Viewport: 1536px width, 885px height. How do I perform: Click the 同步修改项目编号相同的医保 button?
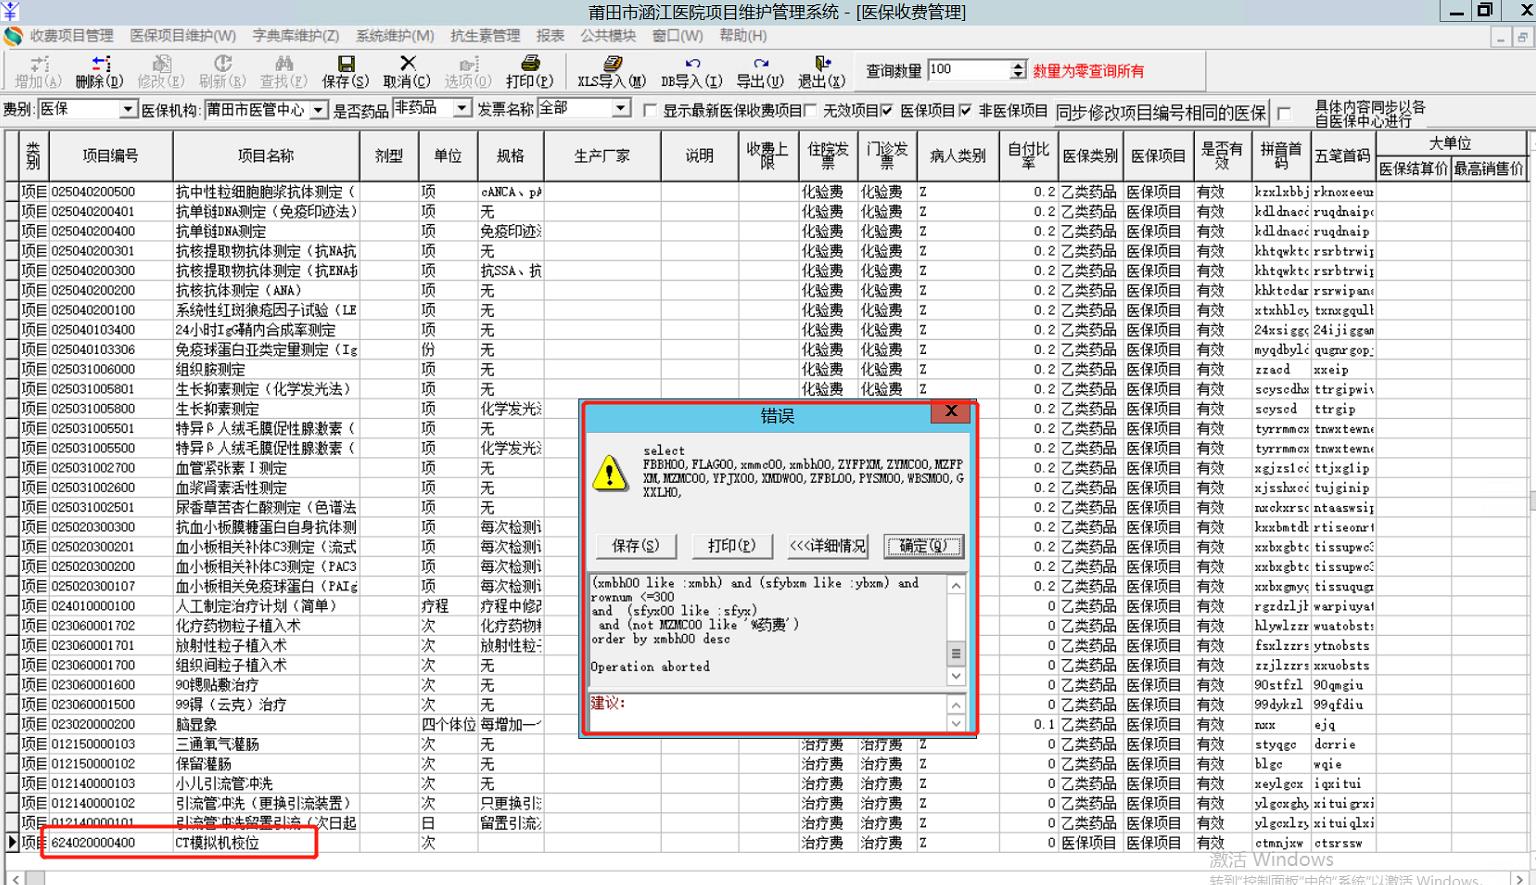(x=1161, y=113)
